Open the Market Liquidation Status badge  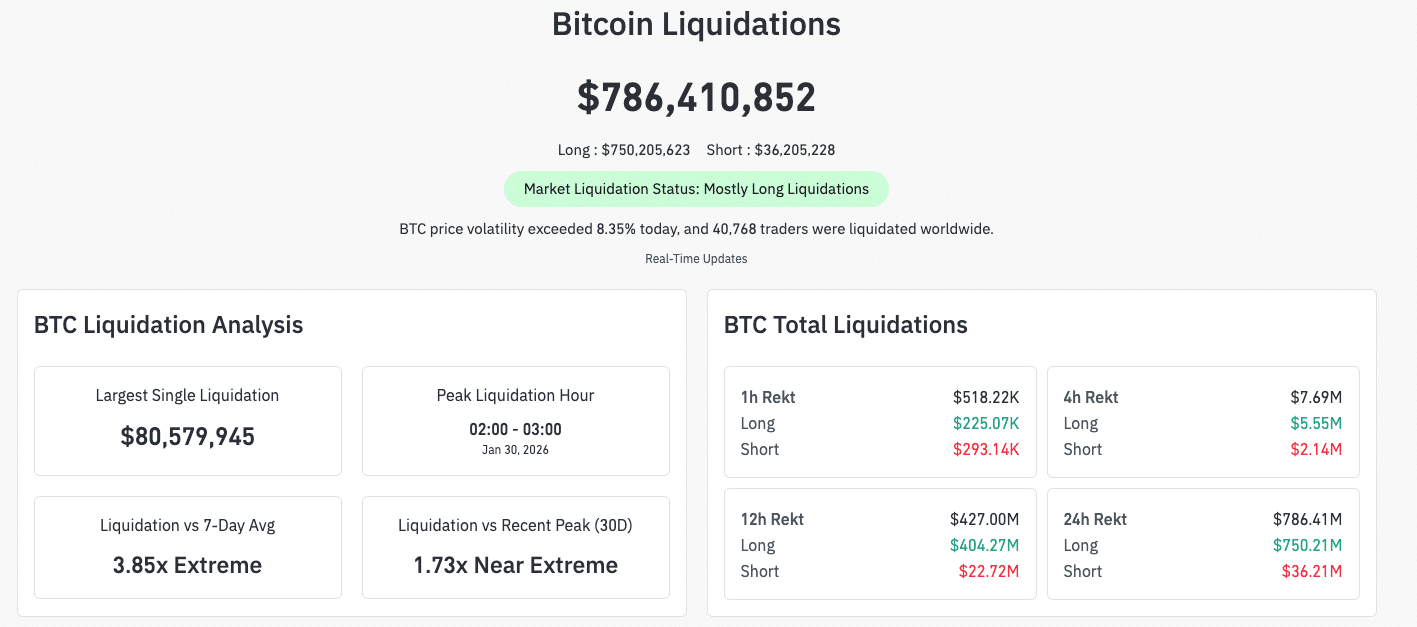coord(696,188)
